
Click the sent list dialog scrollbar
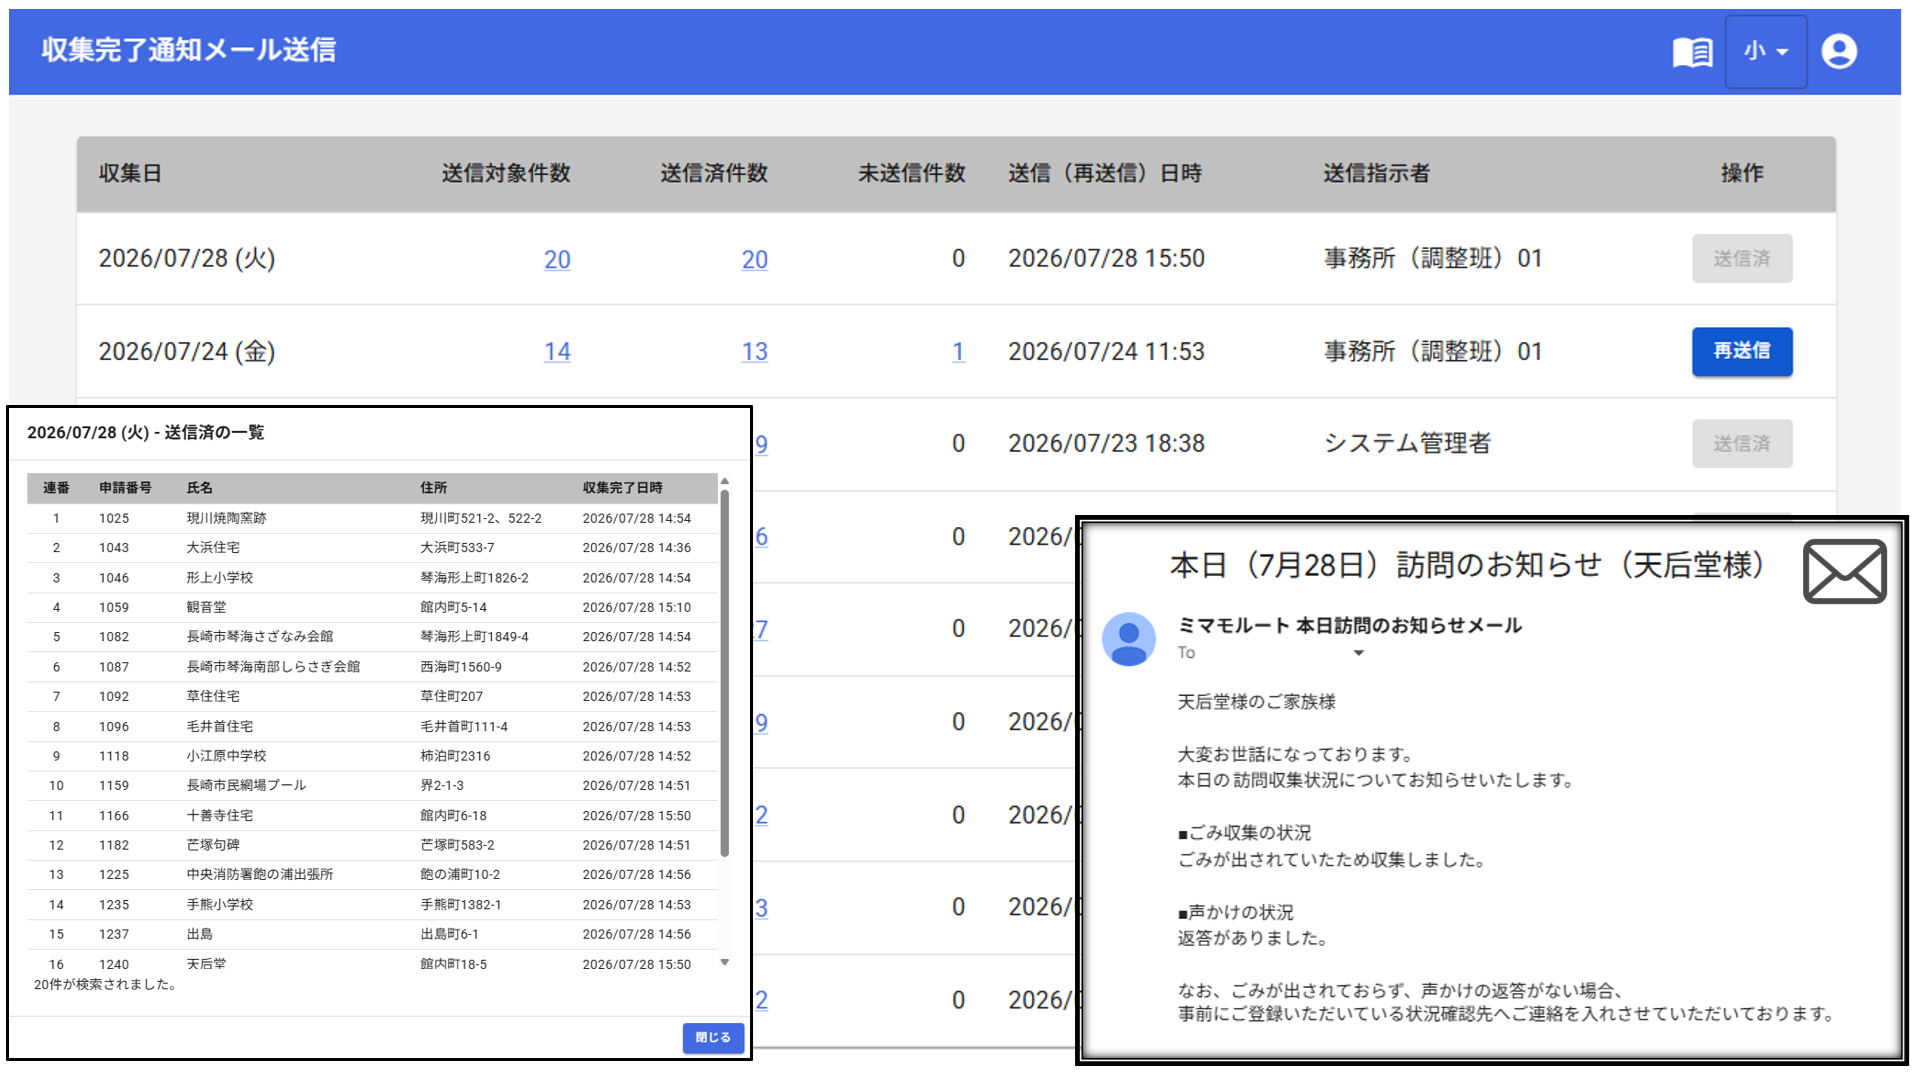coord(724,673)
